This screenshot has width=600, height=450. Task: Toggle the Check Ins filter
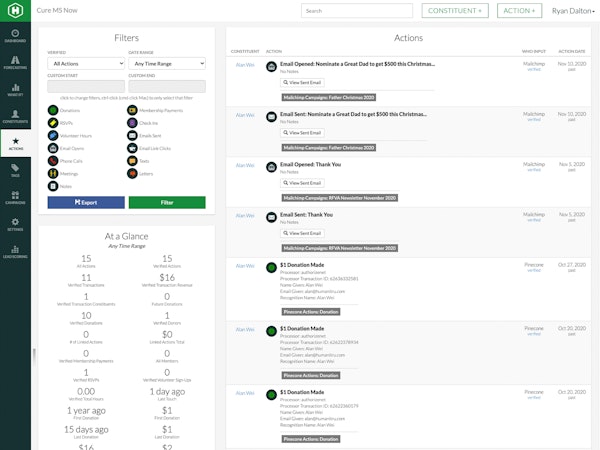click(132, 123)
